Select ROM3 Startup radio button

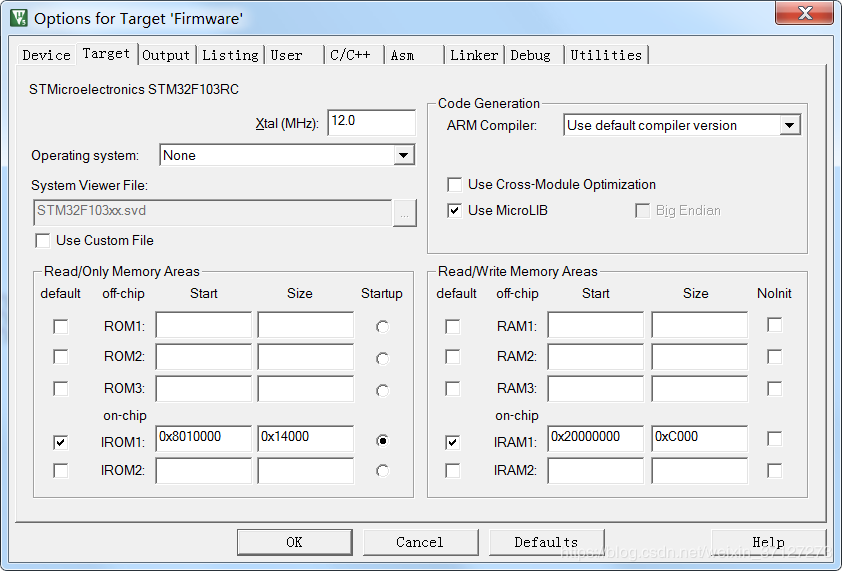click(x=382, y=391)
